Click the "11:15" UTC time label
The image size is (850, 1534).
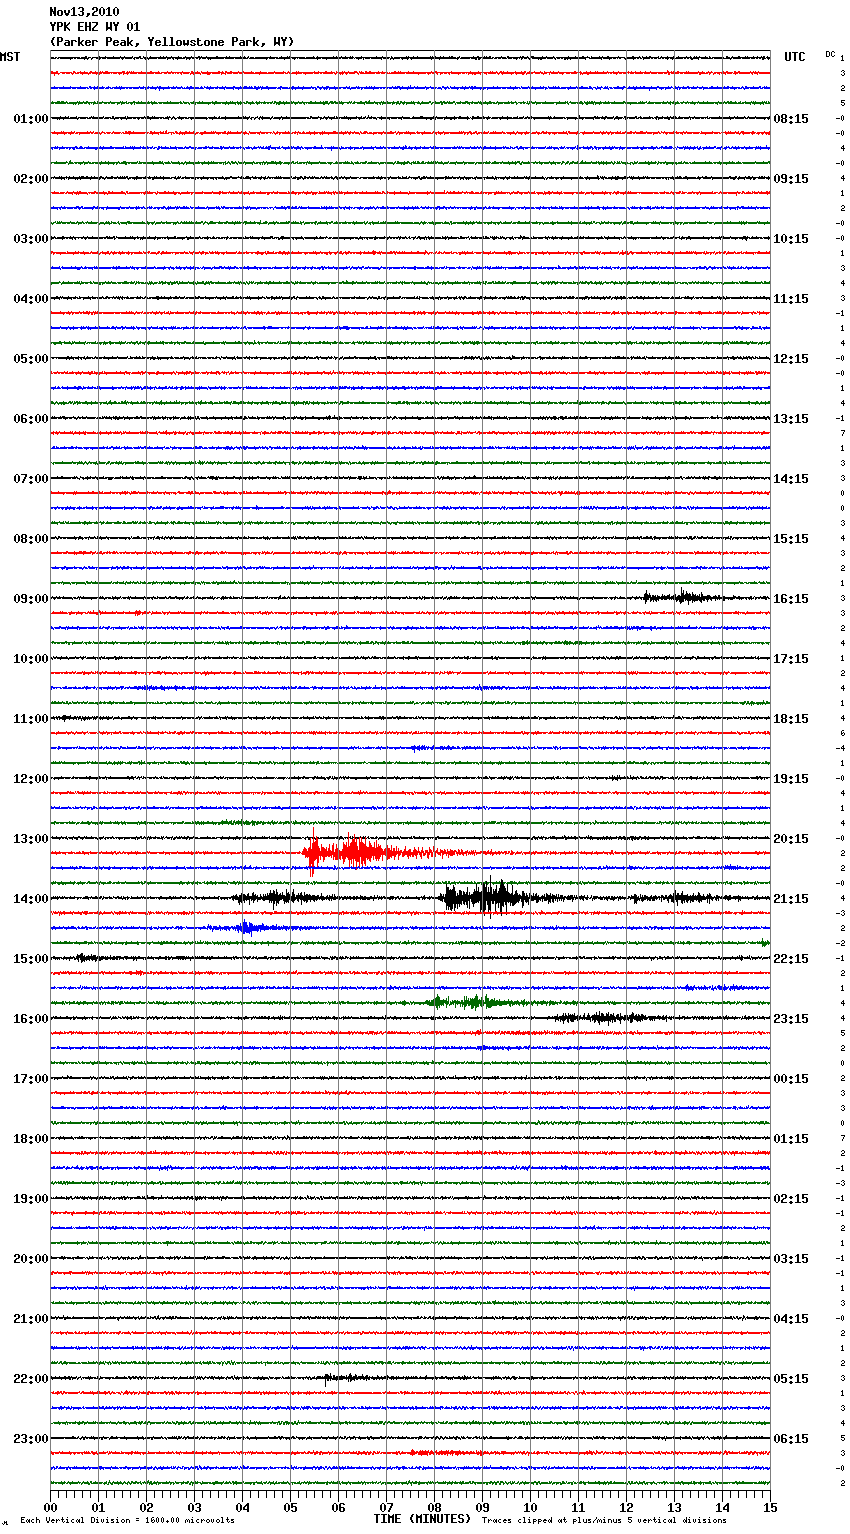pyautogui.click(x=791, y=299)
